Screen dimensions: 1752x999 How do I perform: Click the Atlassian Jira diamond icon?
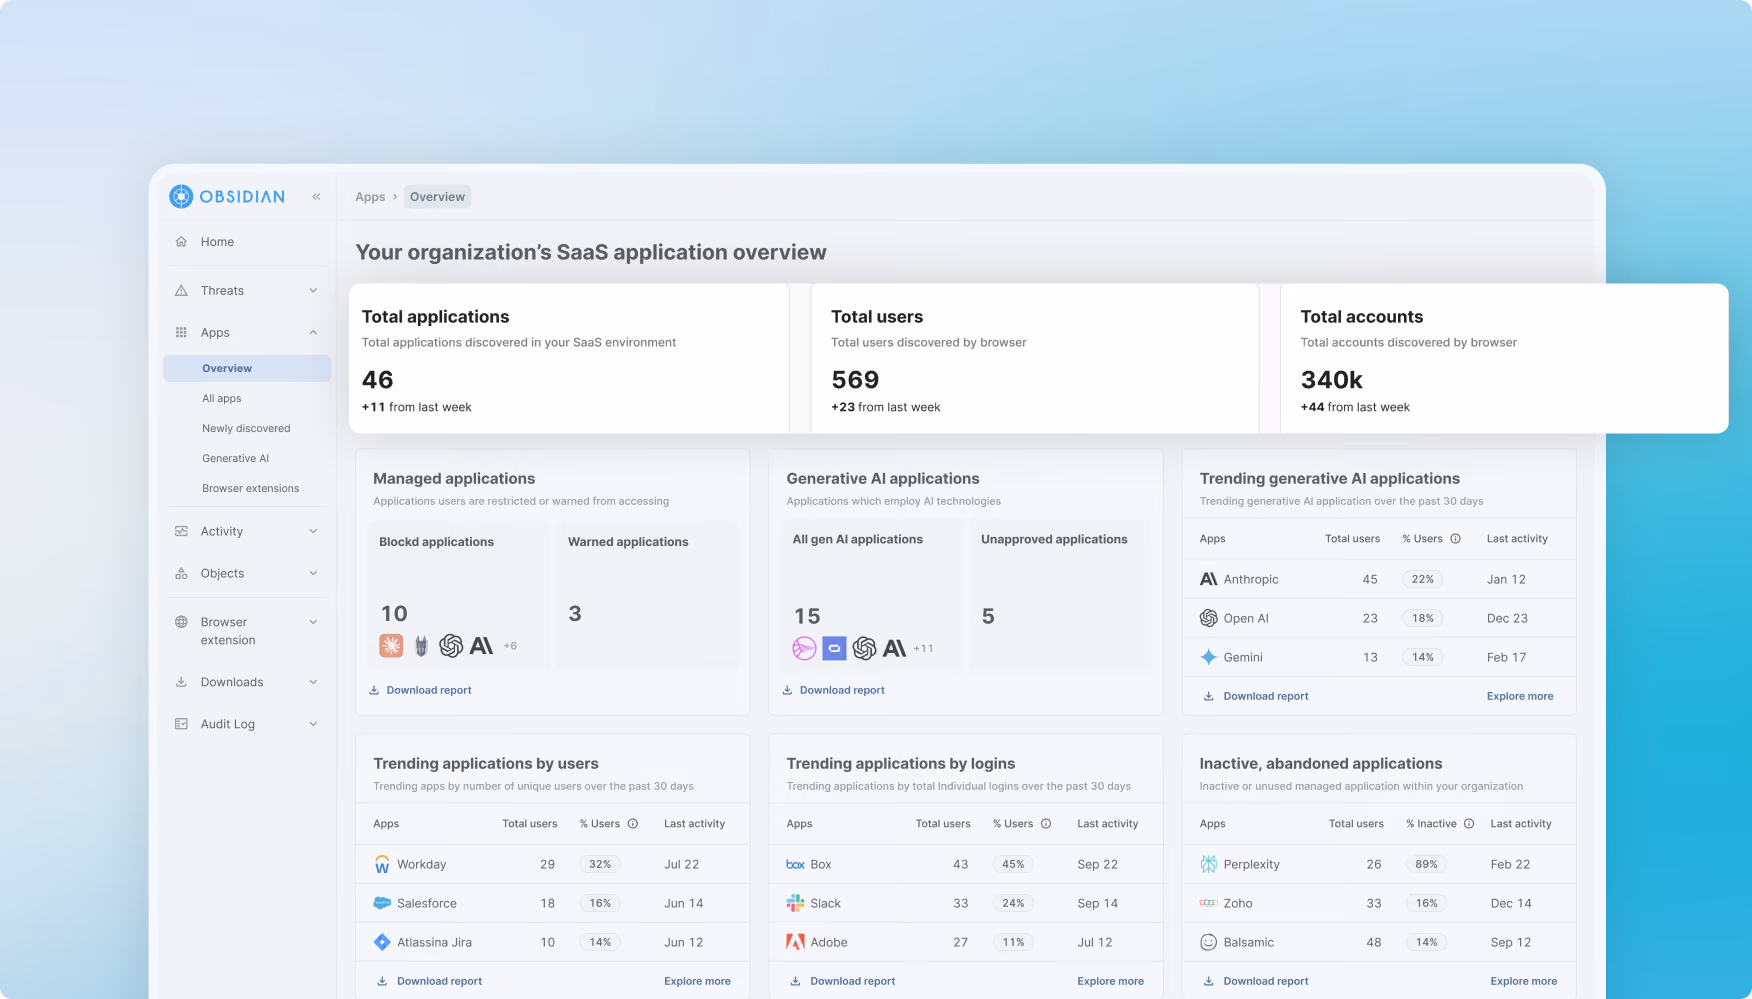[382, 942]
